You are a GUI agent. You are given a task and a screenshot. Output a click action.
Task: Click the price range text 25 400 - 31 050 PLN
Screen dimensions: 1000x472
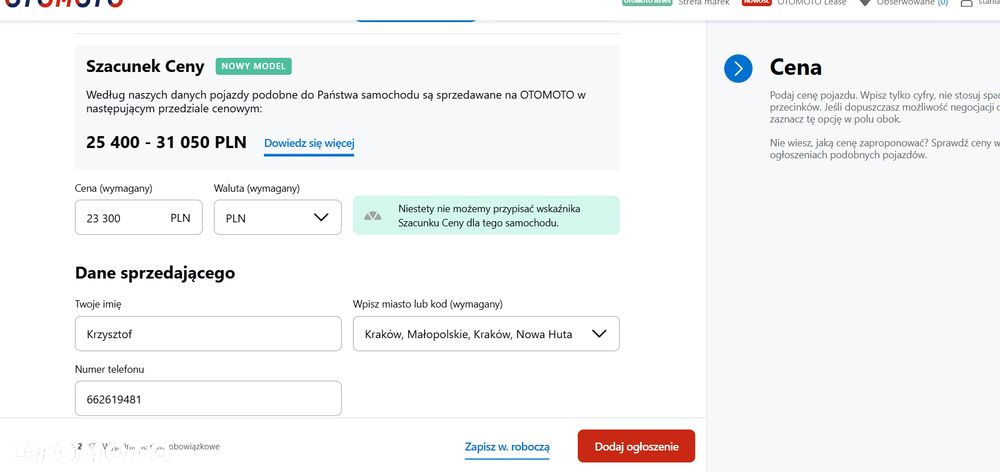(166, 142)
